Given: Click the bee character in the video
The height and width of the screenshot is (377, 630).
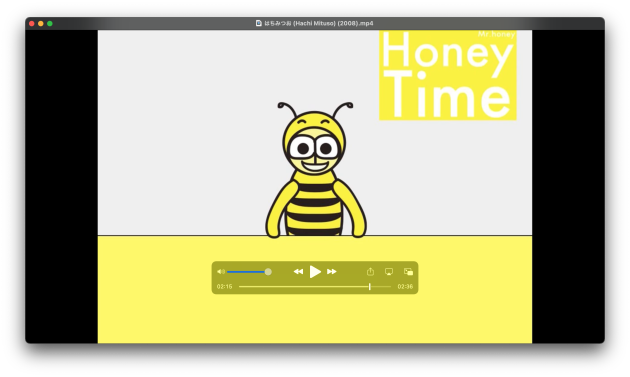Looking at the screenshot, I should [315, 170].
